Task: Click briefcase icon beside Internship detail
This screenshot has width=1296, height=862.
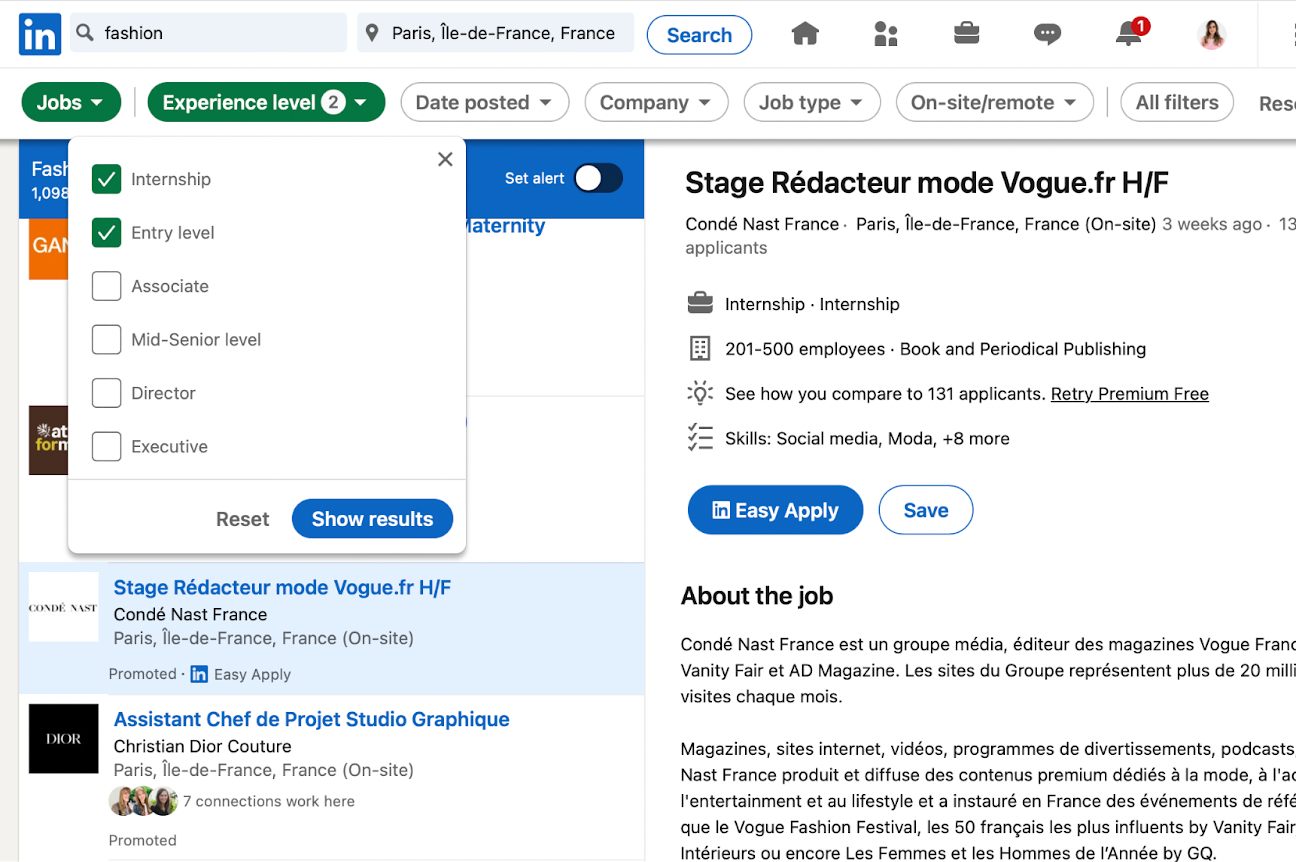Action: [x=700, y=303]
